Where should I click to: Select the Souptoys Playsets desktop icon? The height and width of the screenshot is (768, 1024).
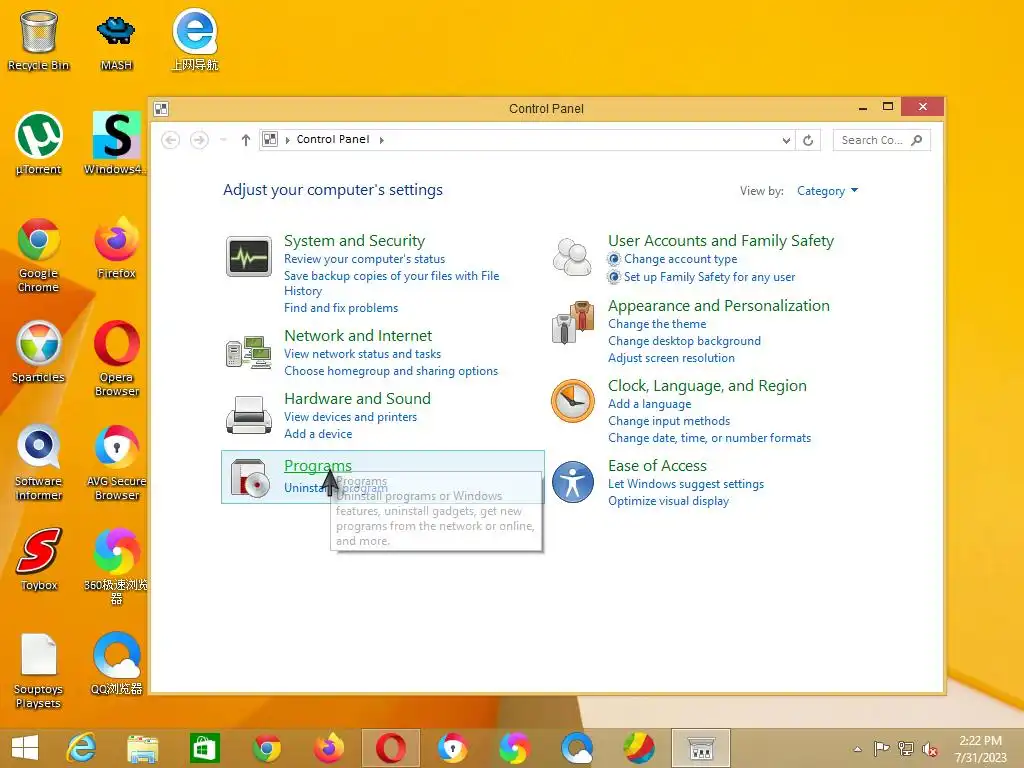coord(39,671)
